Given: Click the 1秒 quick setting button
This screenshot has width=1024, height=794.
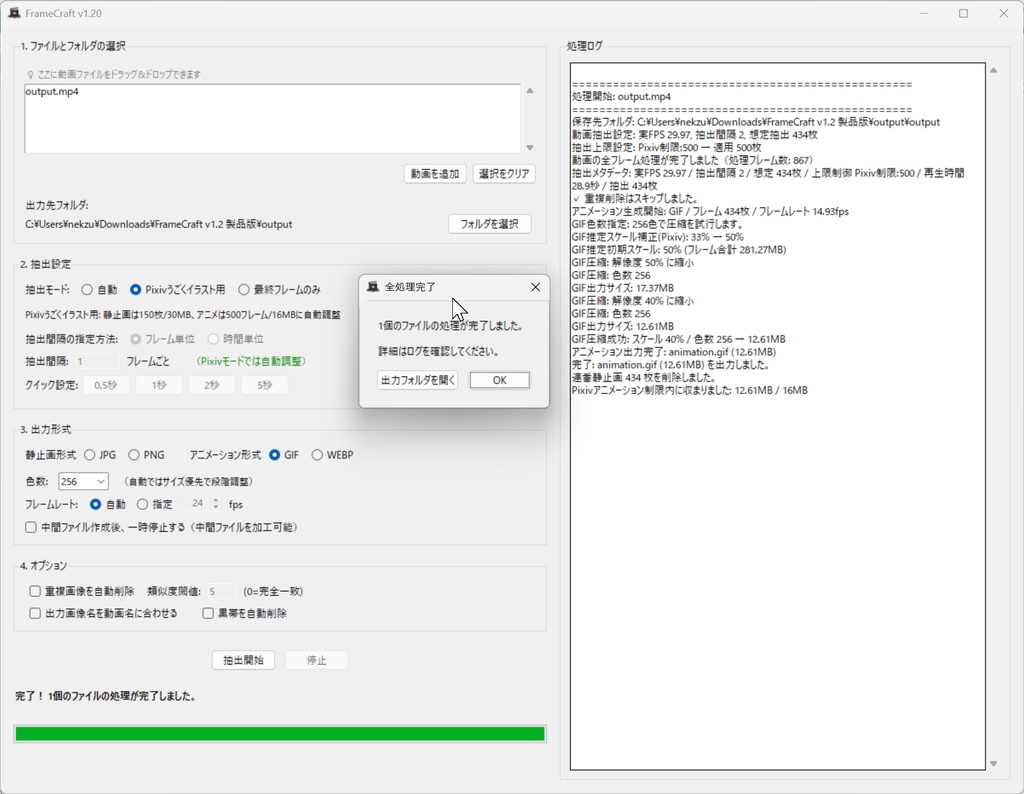Looking at the screenshot, I should tap(159, 385).
